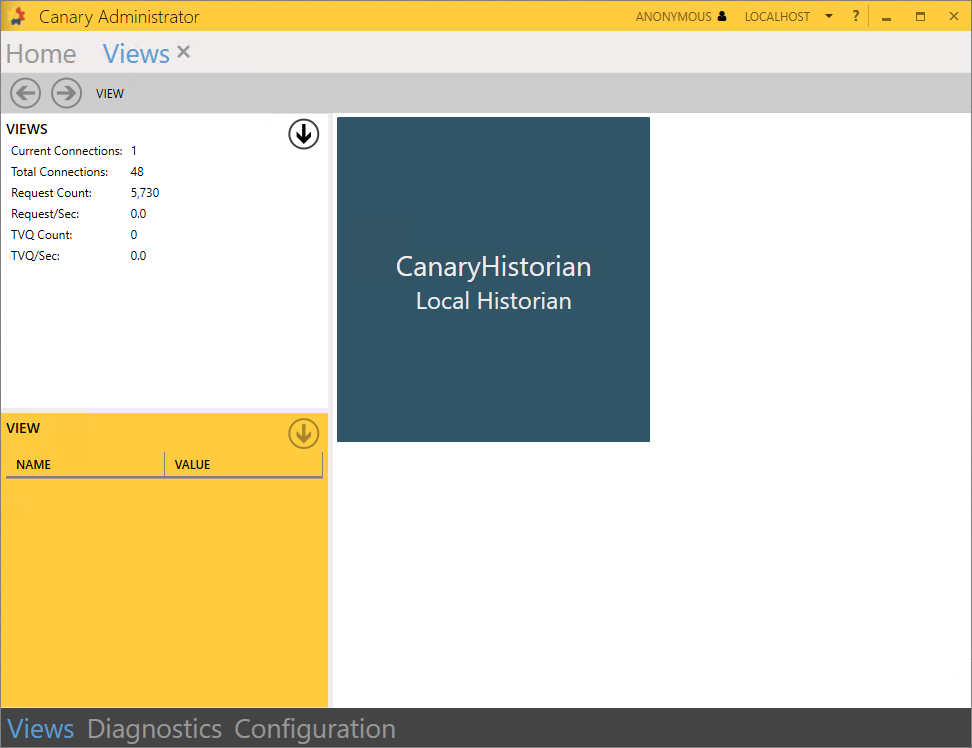Collapse the yellow VIEW properties panel arrow

tap(303, 433)
